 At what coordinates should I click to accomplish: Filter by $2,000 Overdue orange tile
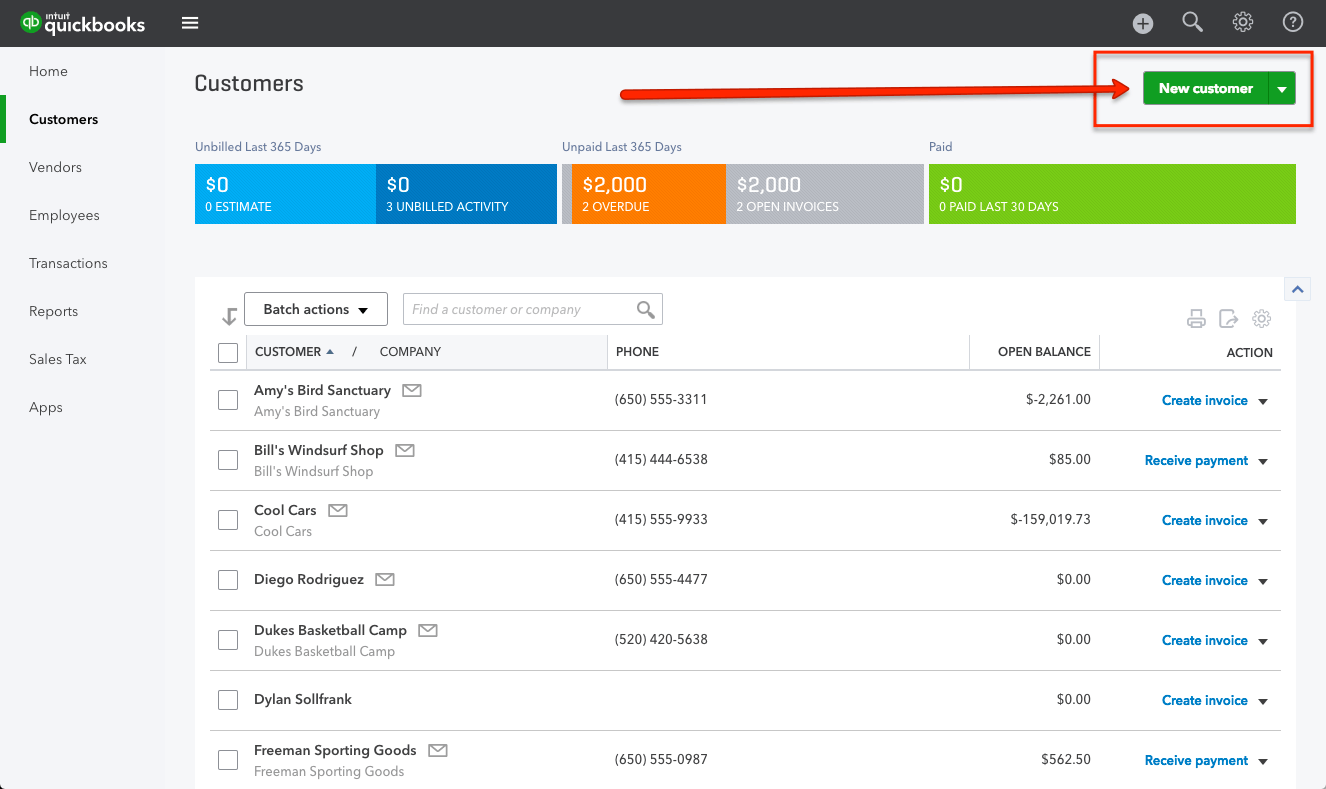tap(648, 194)
